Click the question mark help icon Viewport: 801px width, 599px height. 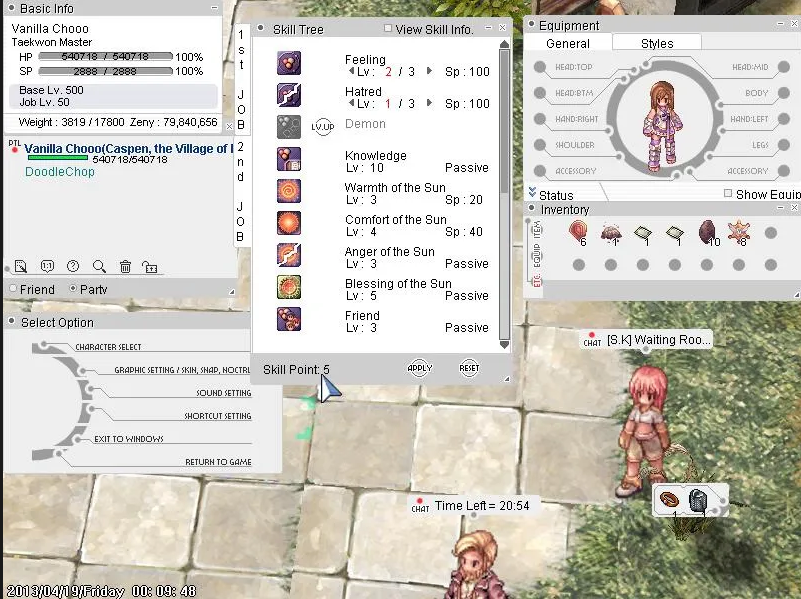tap(73, 266)
